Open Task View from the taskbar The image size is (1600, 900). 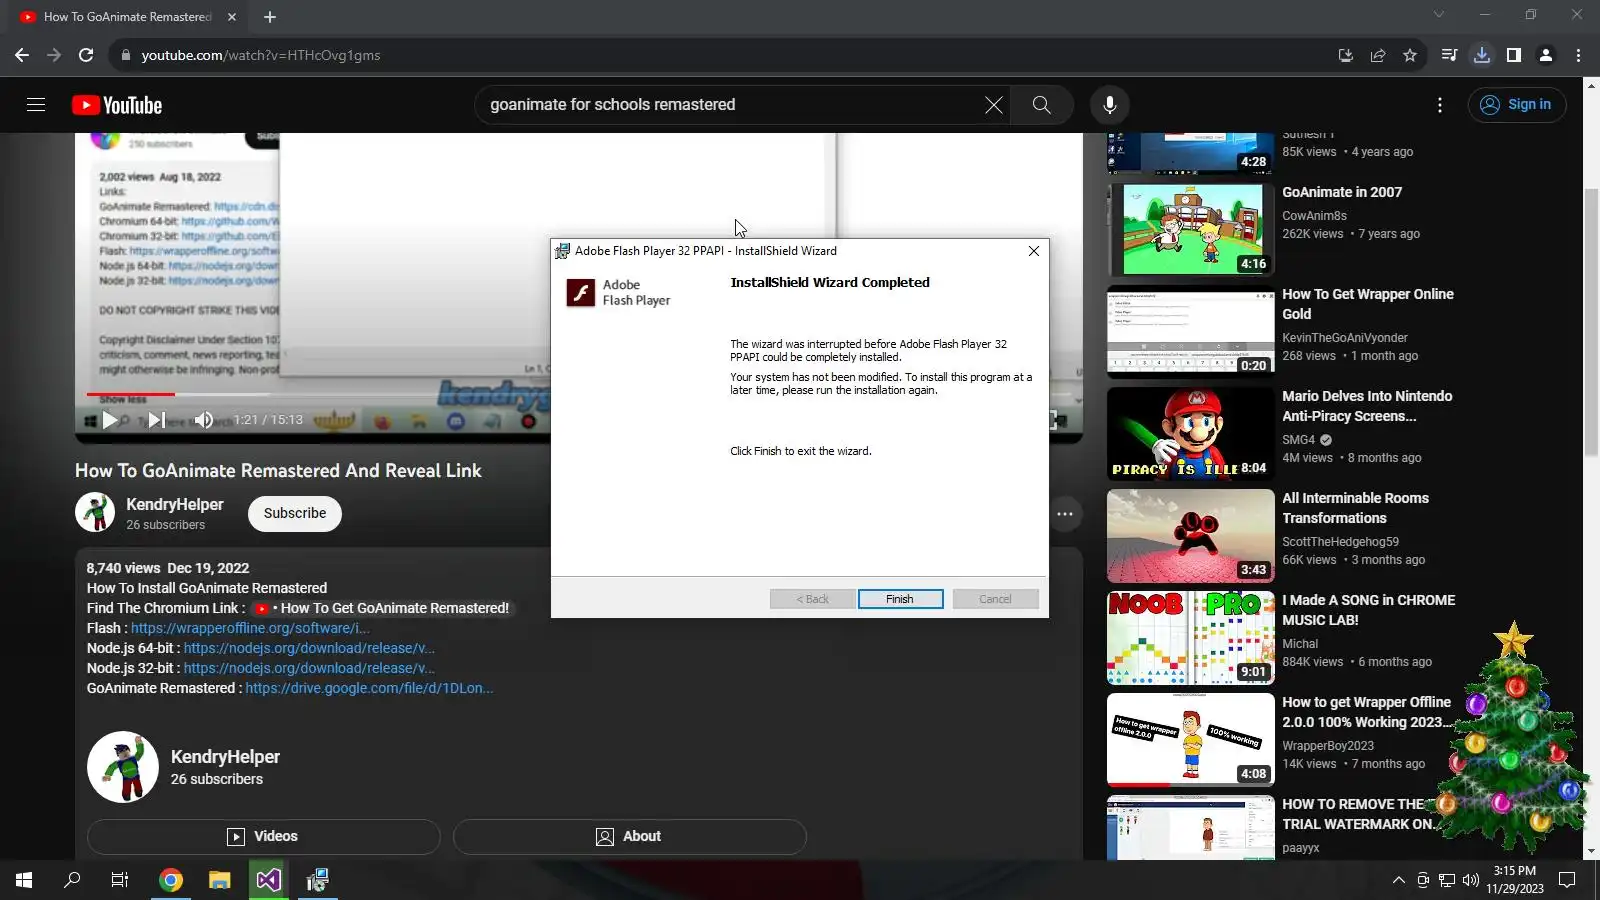[120, 880]
